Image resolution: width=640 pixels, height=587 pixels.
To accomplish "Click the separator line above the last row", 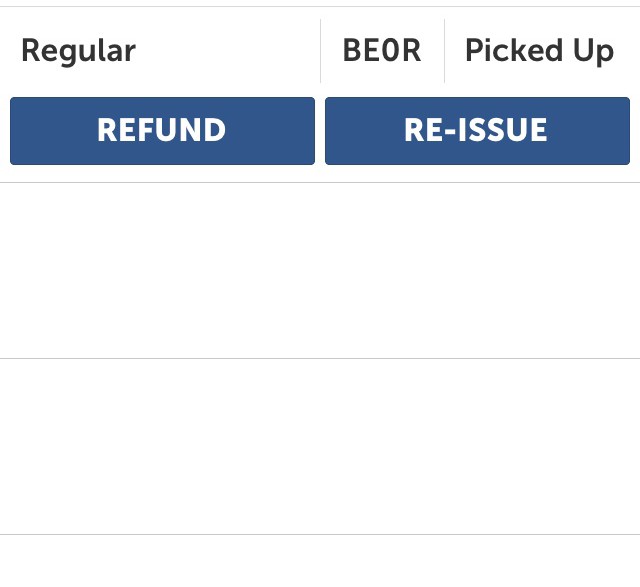I will coord(320,534).
